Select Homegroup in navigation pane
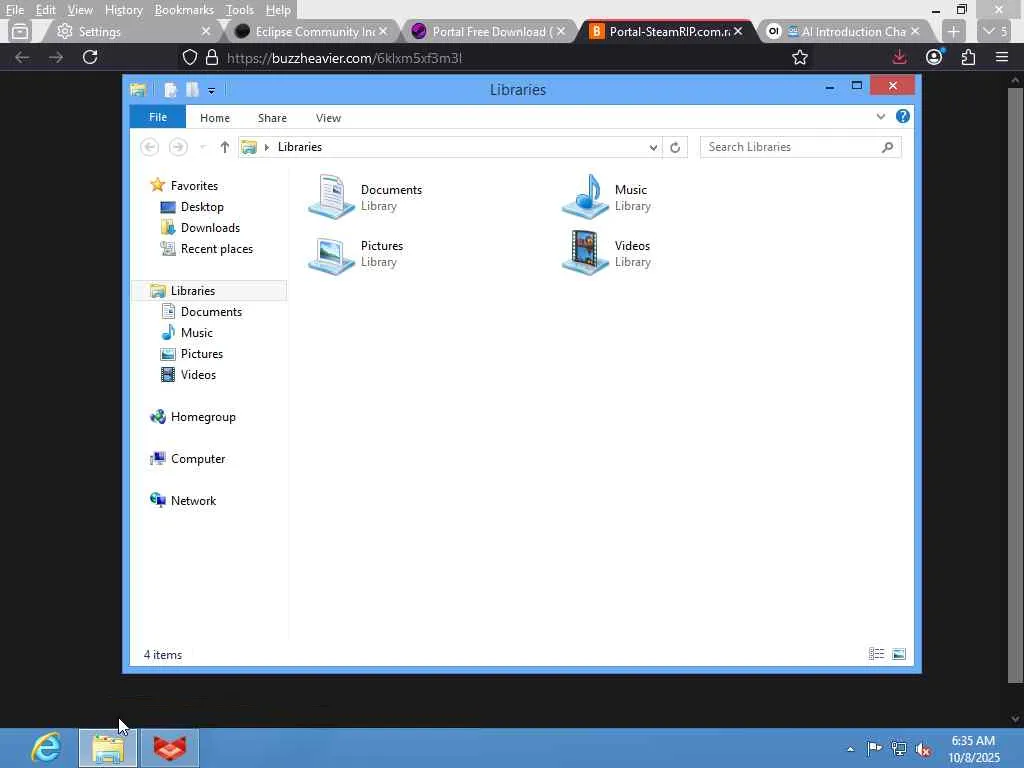 coord(203,417)
